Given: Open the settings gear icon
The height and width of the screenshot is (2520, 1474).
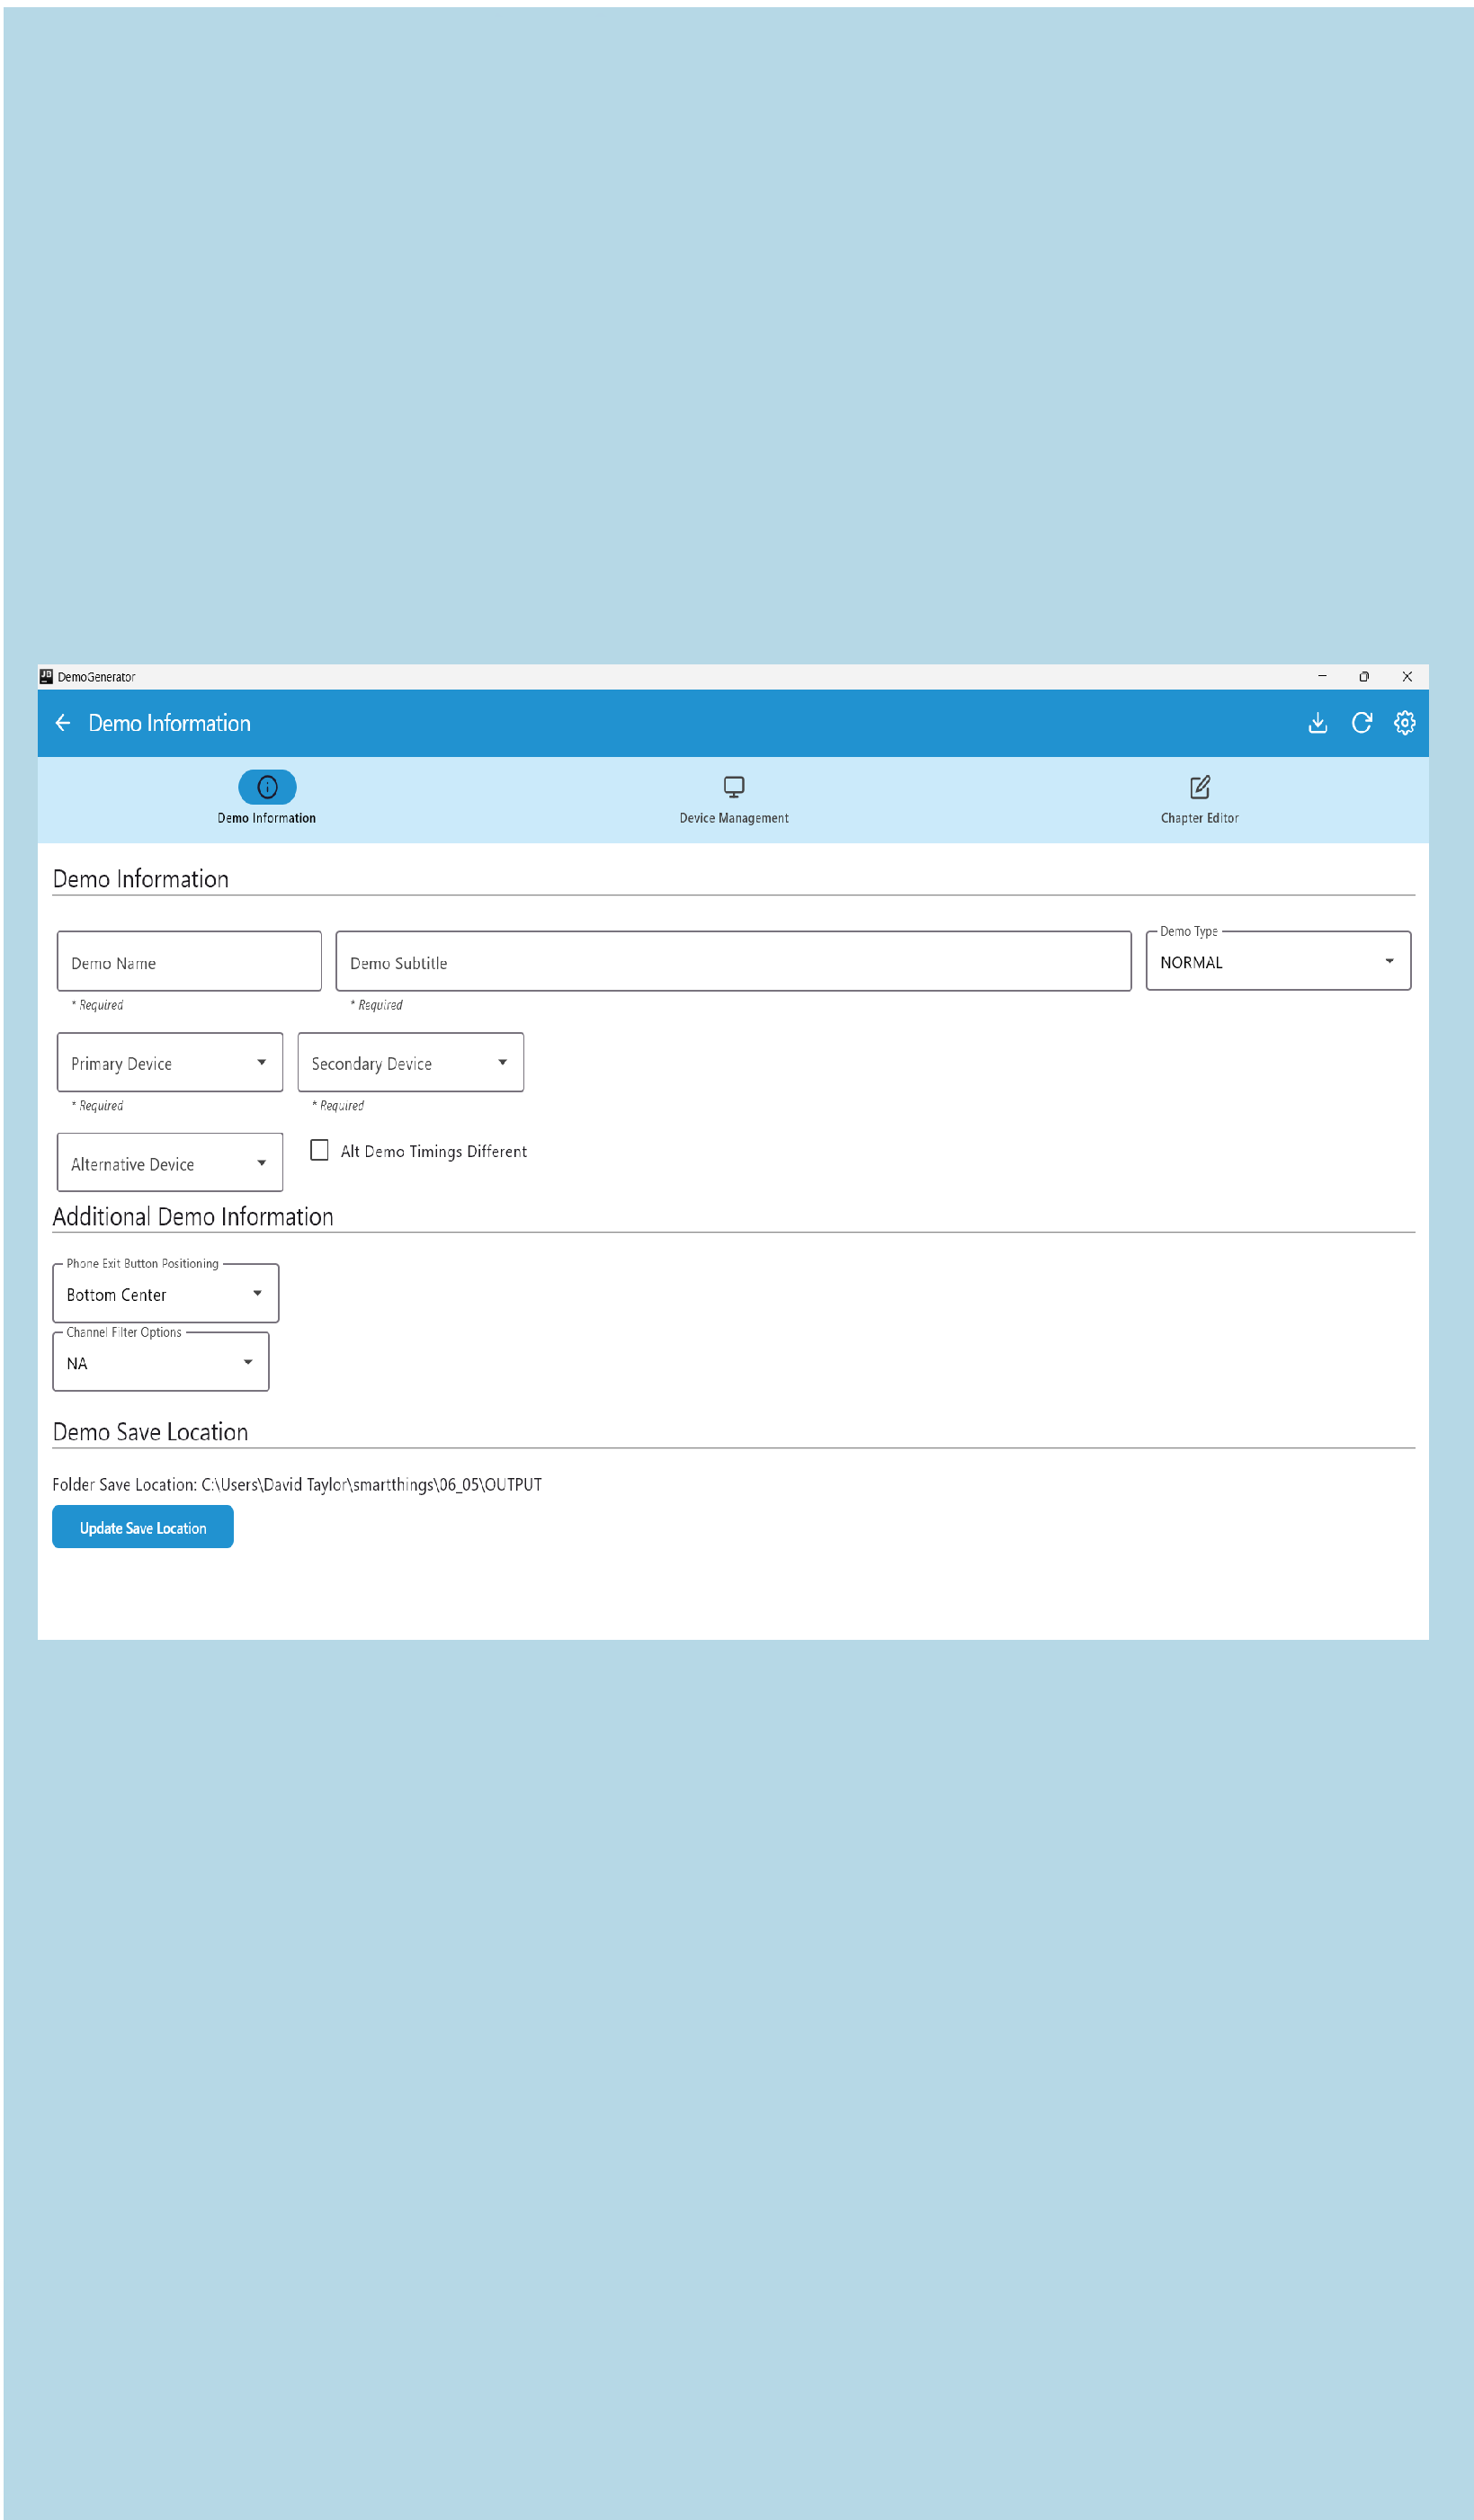Looking at the screenshot, I should (1404, 722).
